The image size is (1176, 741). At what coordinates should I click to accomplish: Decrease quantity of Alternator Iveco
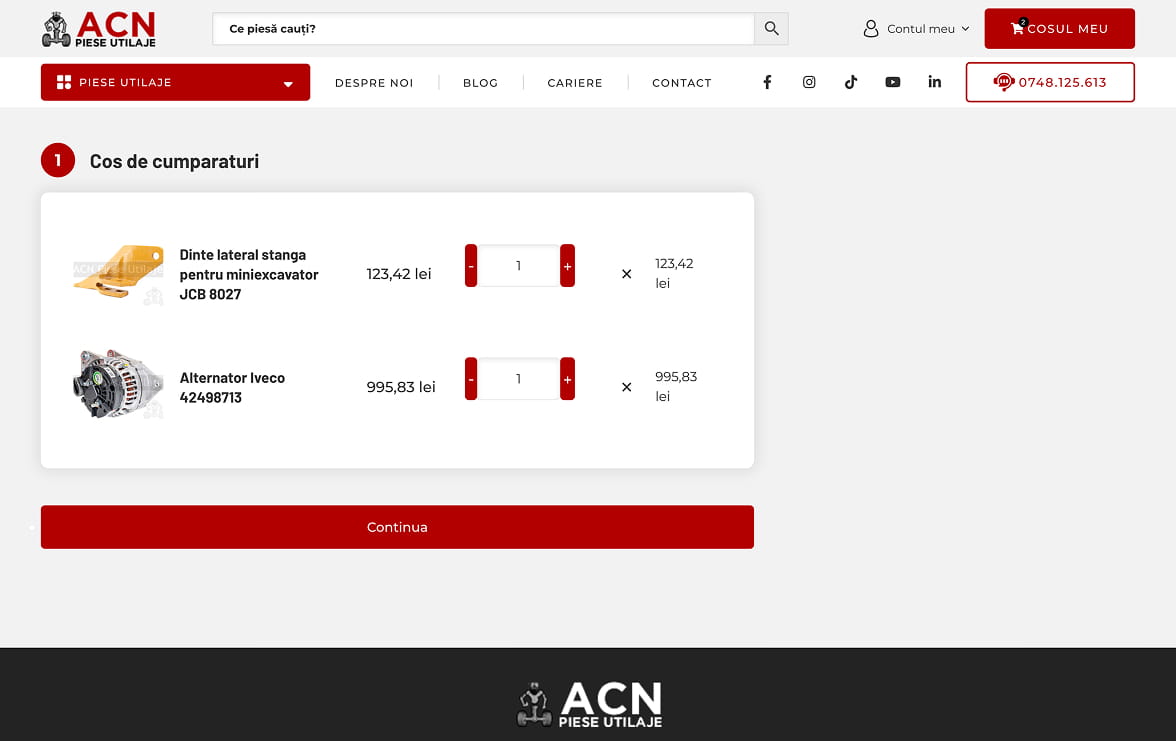pyautogui.click(x=471, y=379)
